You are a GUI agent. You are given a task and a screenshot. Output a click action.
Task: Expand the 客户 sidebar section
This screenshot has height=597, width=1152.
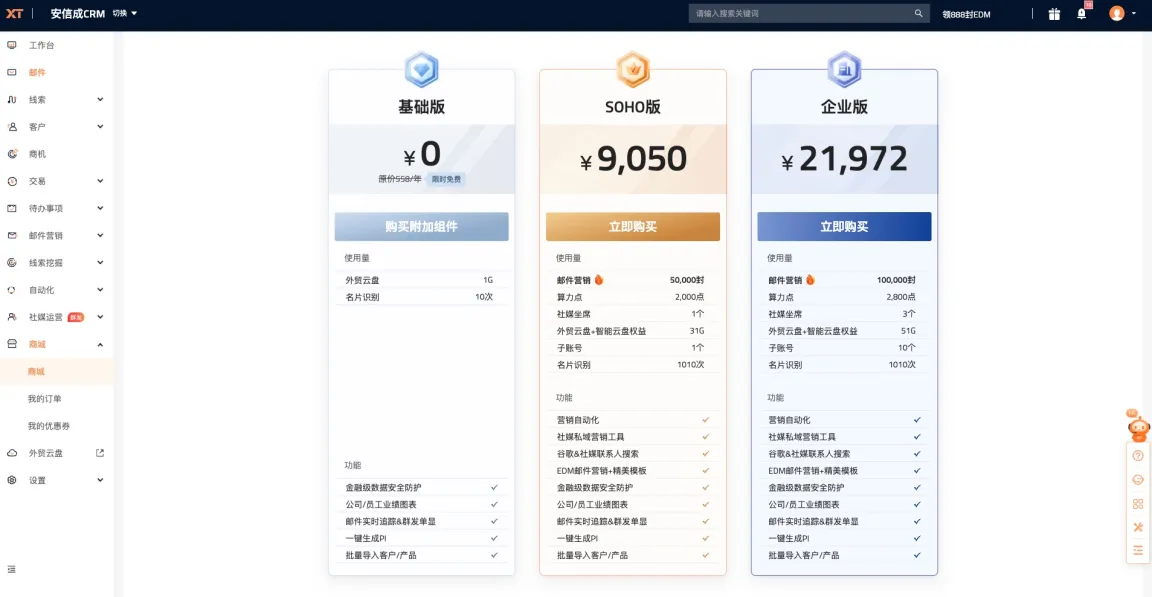tap(100, 127)
